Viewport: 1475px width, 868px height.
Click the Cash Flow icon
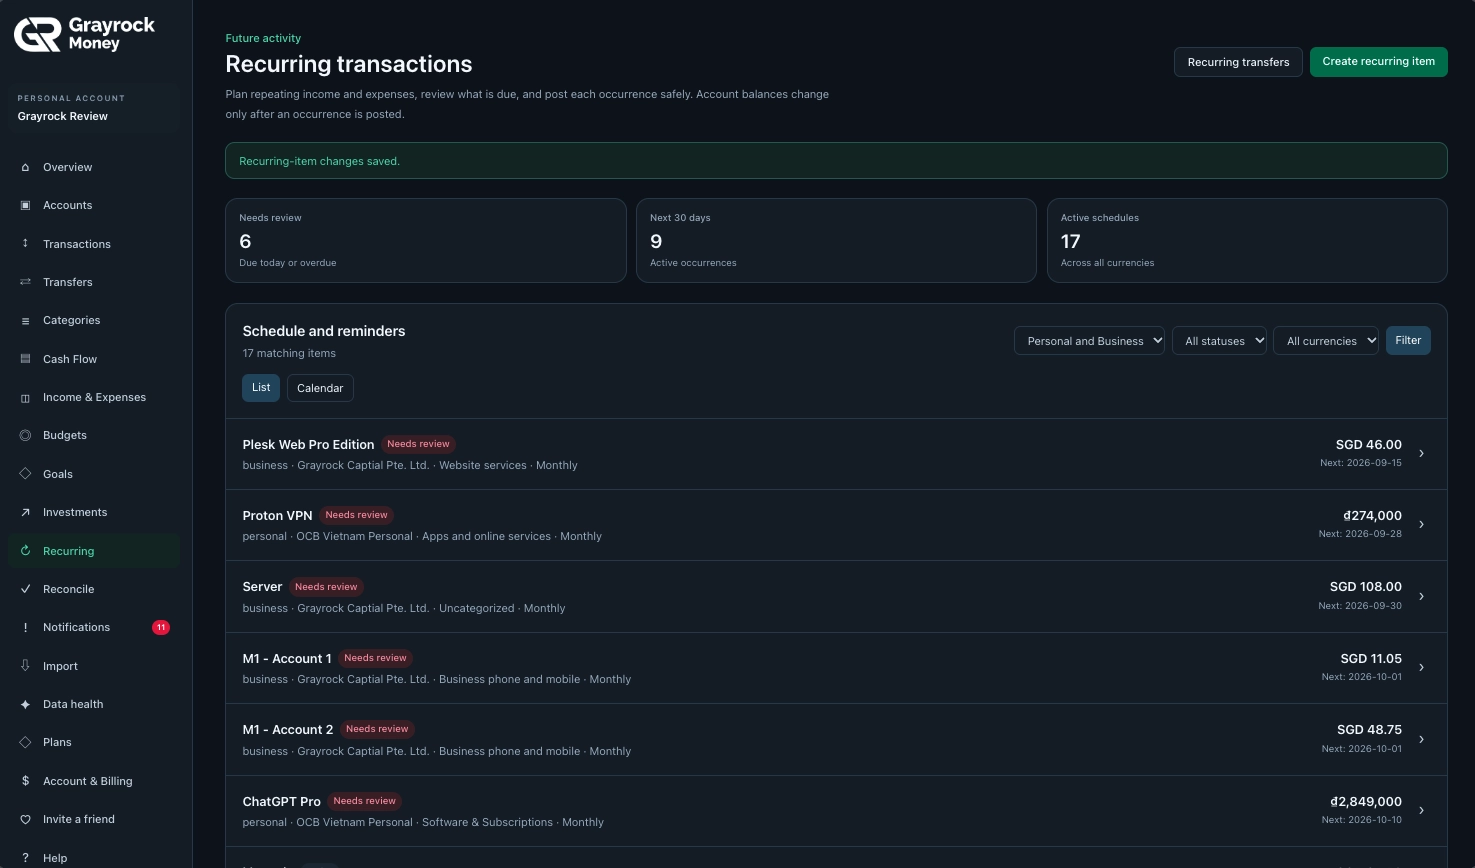pos(25,359)
